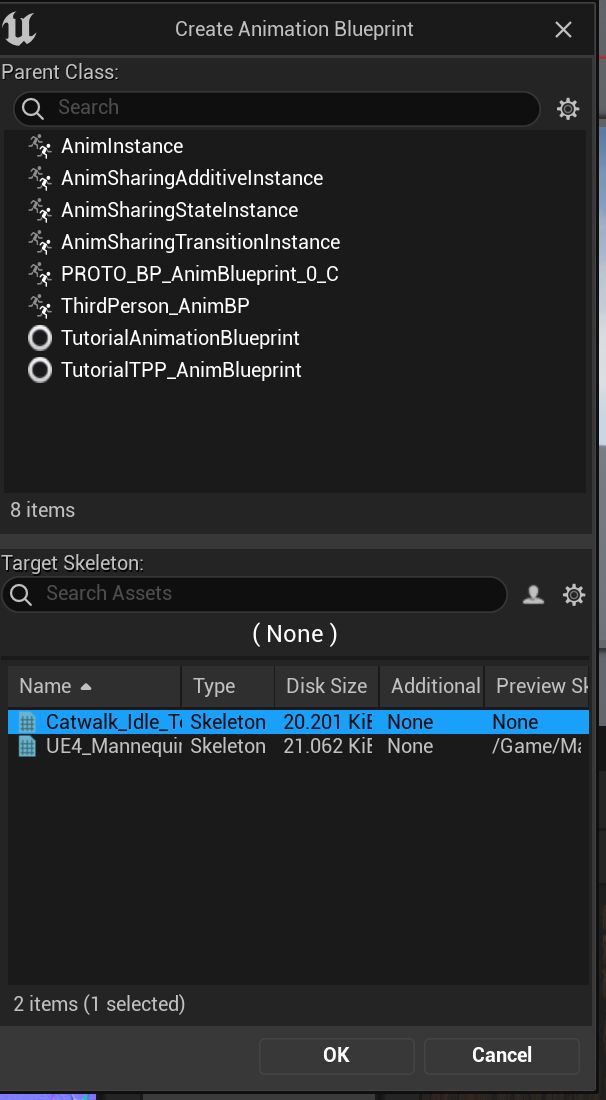Open Target Skeleton settings gear icon
Screen dimensions: 606x1100
click(x=574, y=595)
